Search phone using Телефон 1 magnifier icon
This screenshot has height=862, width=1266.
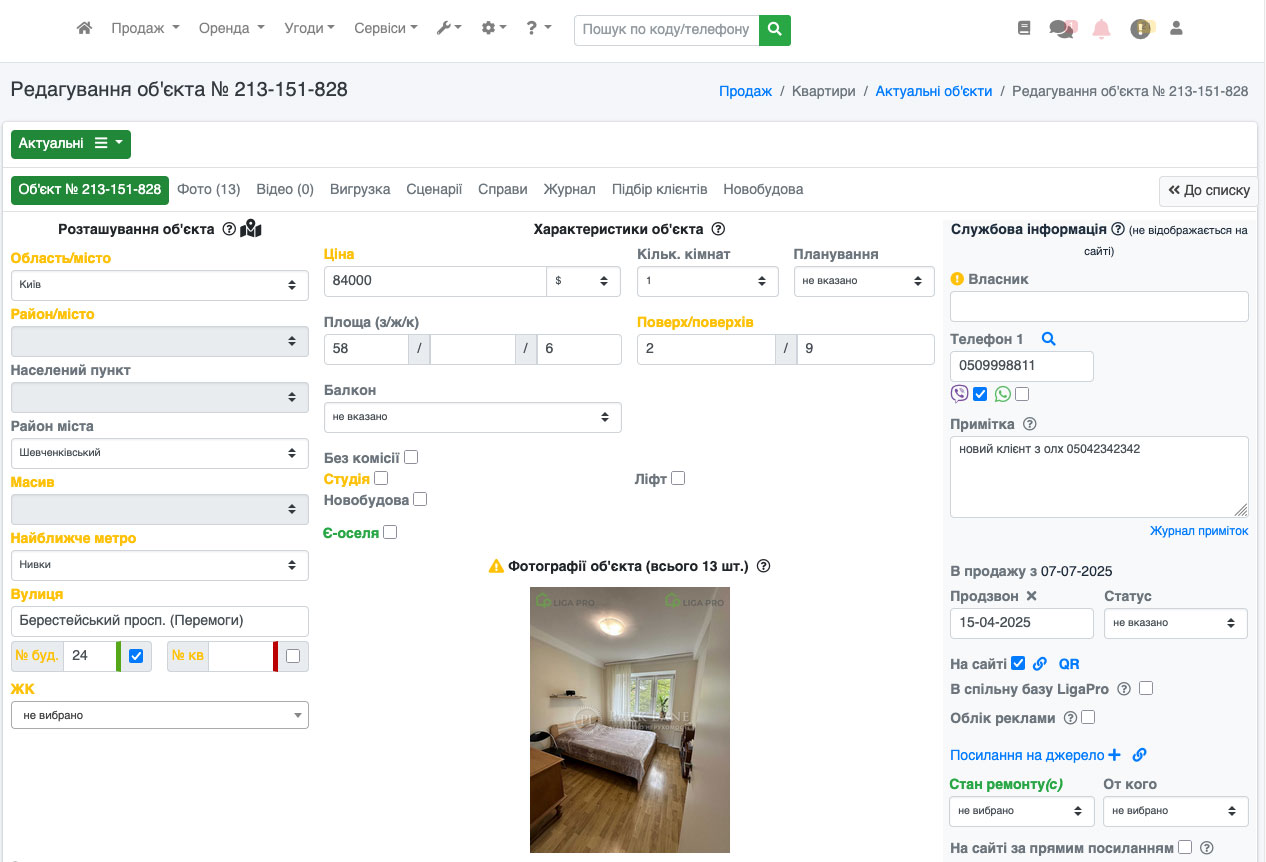[1048, 339]
